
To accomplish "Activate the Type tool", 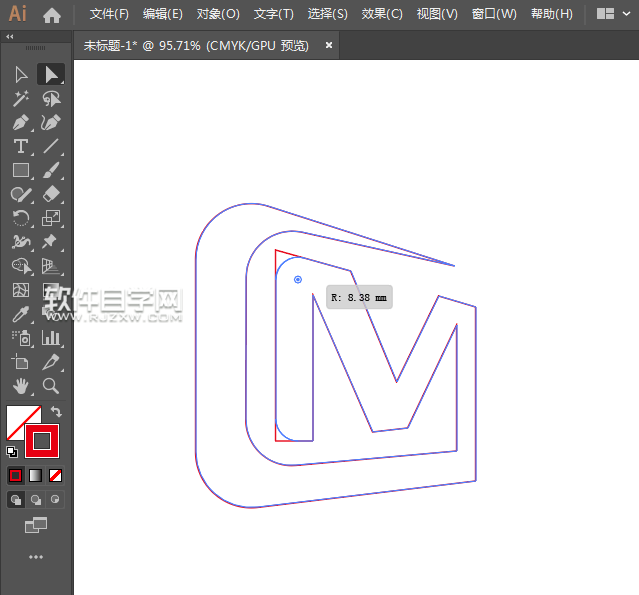I will pos(20,147).
